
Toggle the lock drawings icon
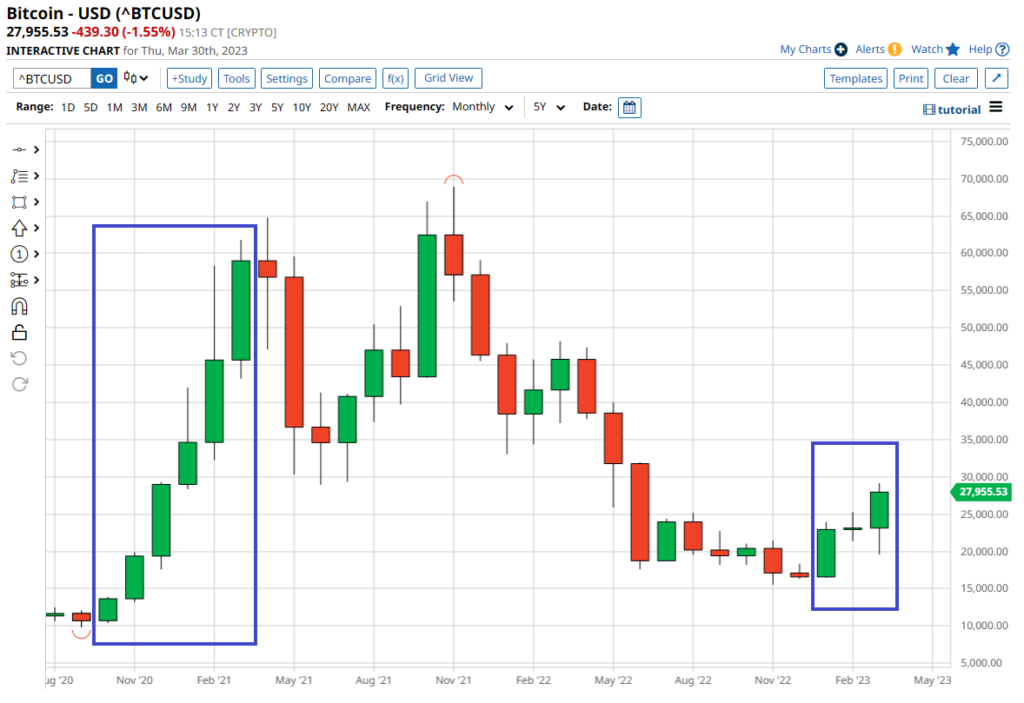pos(19,333)
